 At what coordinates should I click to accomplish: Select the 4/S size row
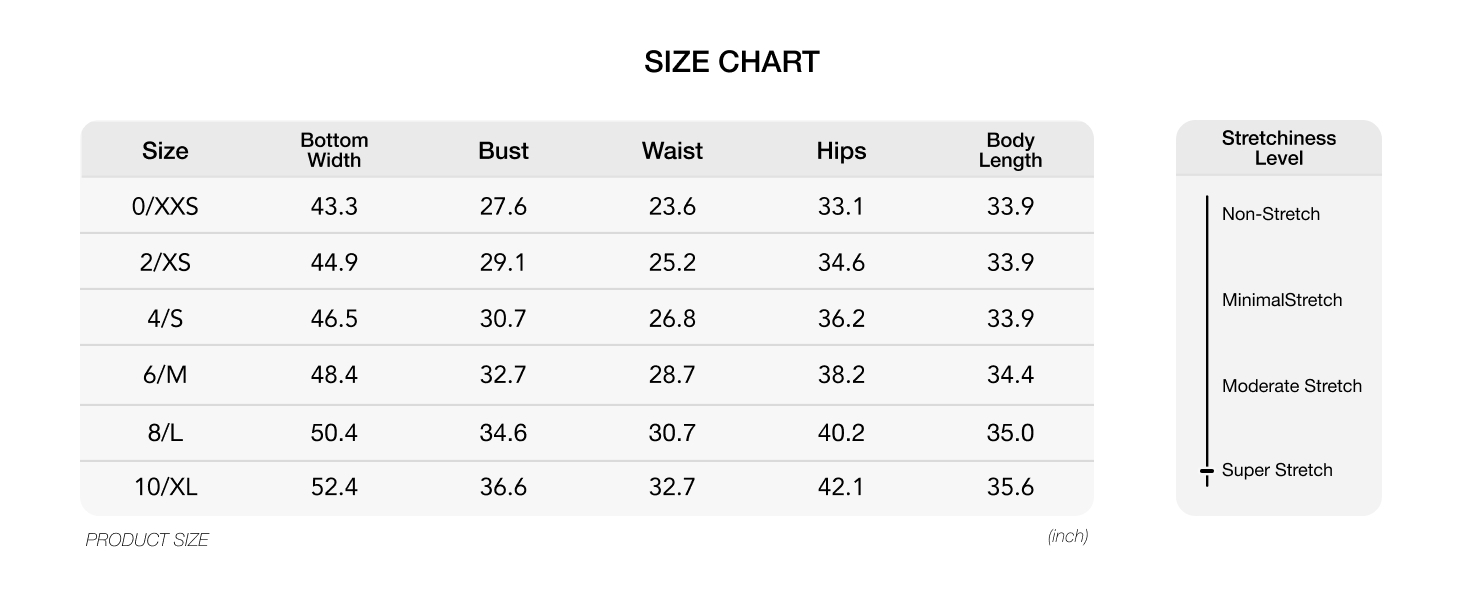pos(587,318)
